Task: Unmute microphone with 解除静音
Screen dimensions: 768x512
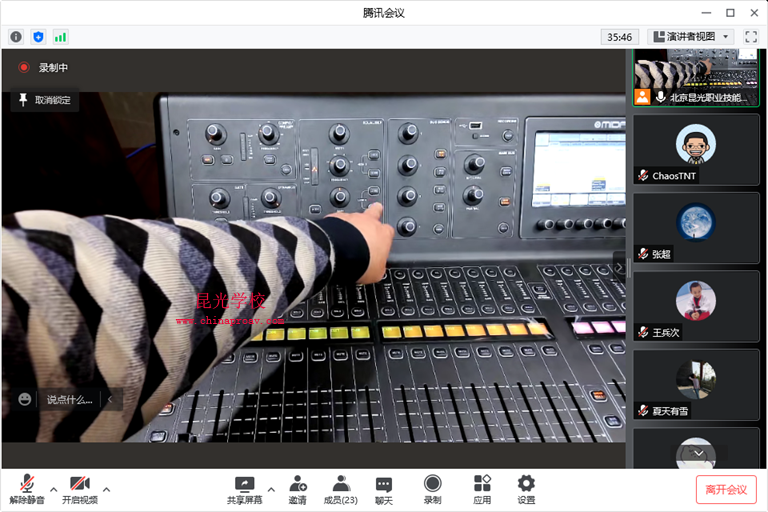Action: (27, 489)
